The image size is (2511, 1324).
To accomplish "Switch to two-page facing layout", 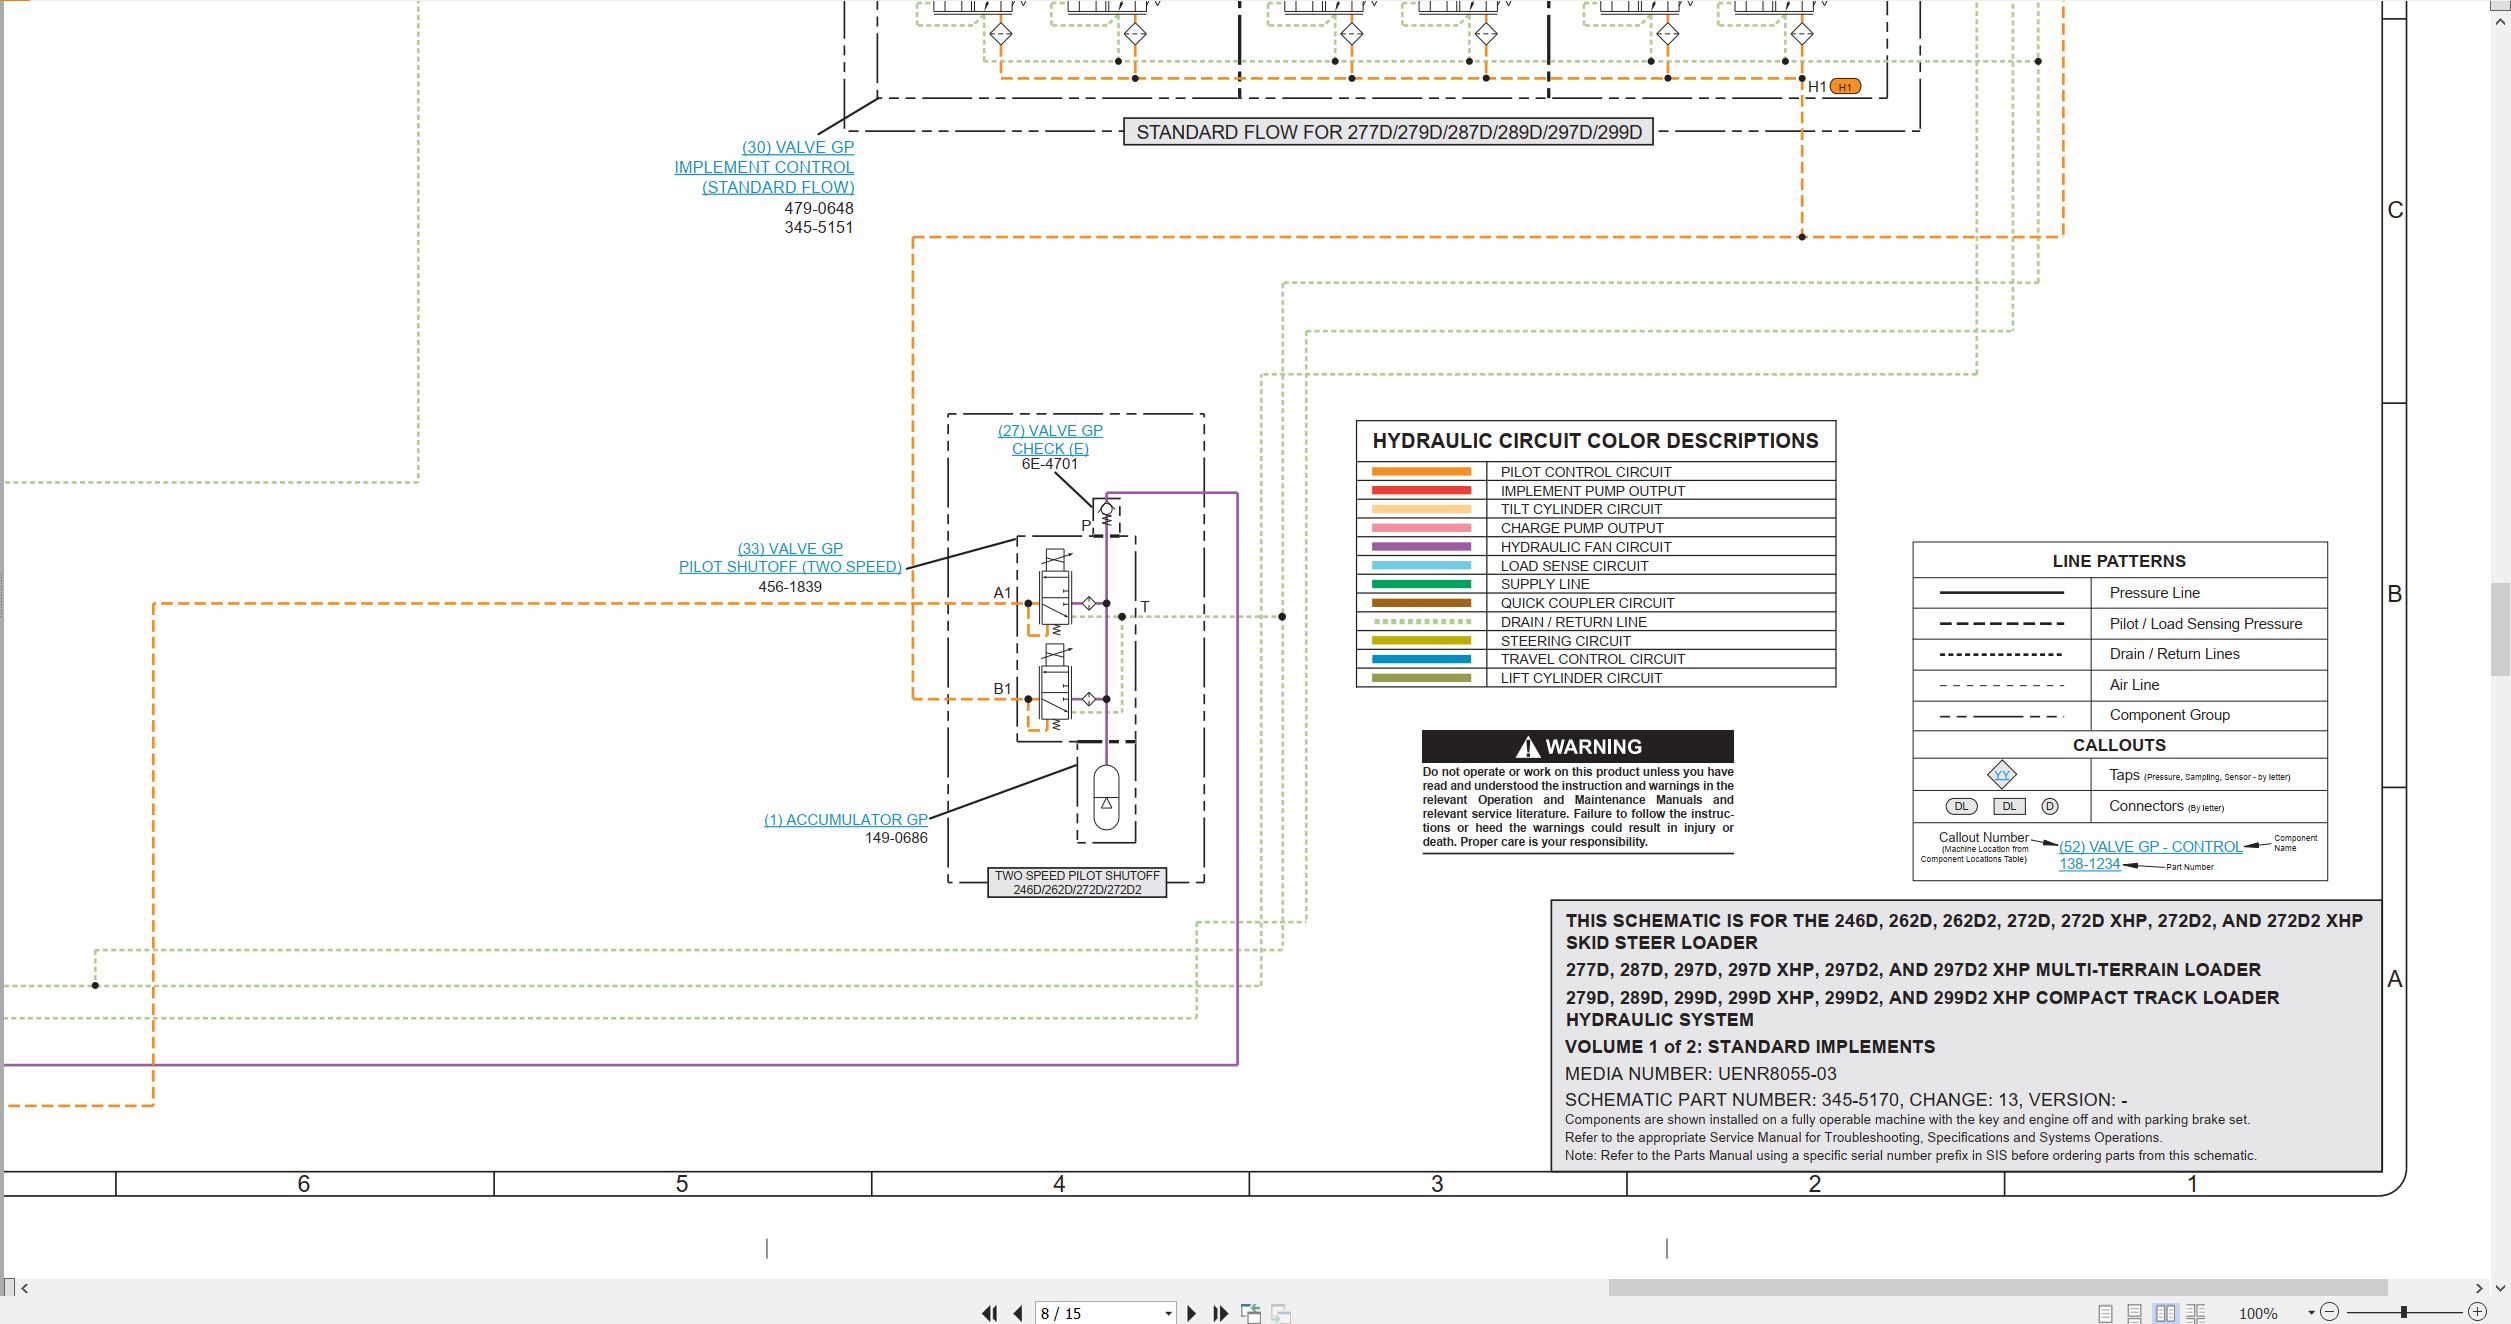I will [2166, 1313].
